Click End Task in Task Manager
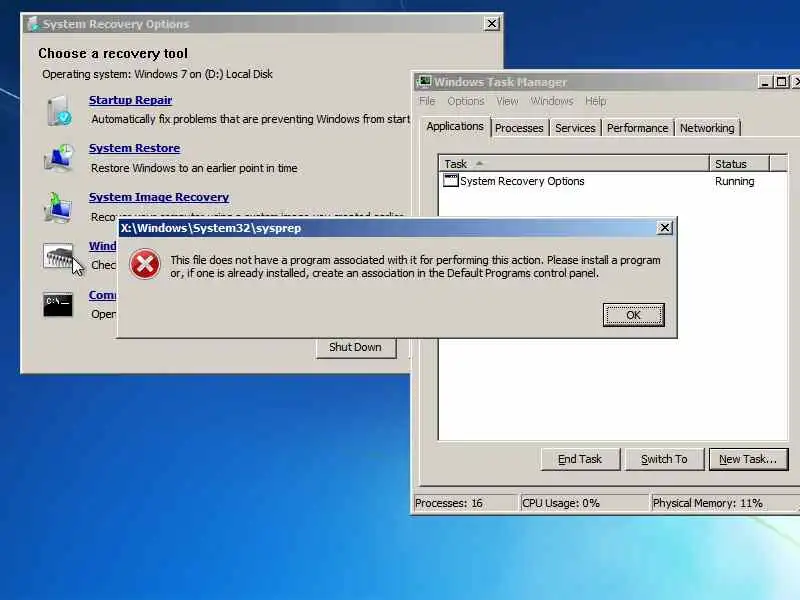This screenshot has height=600, width=800. (580, 459)
